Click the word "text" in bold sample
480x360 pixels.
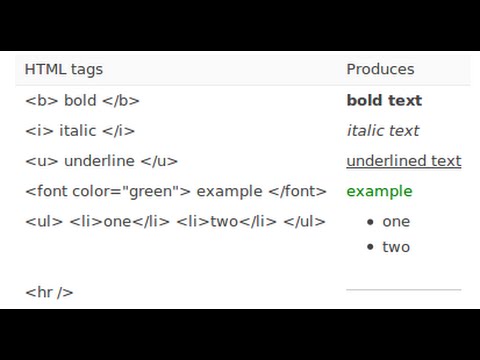click(x=405, y=100)
